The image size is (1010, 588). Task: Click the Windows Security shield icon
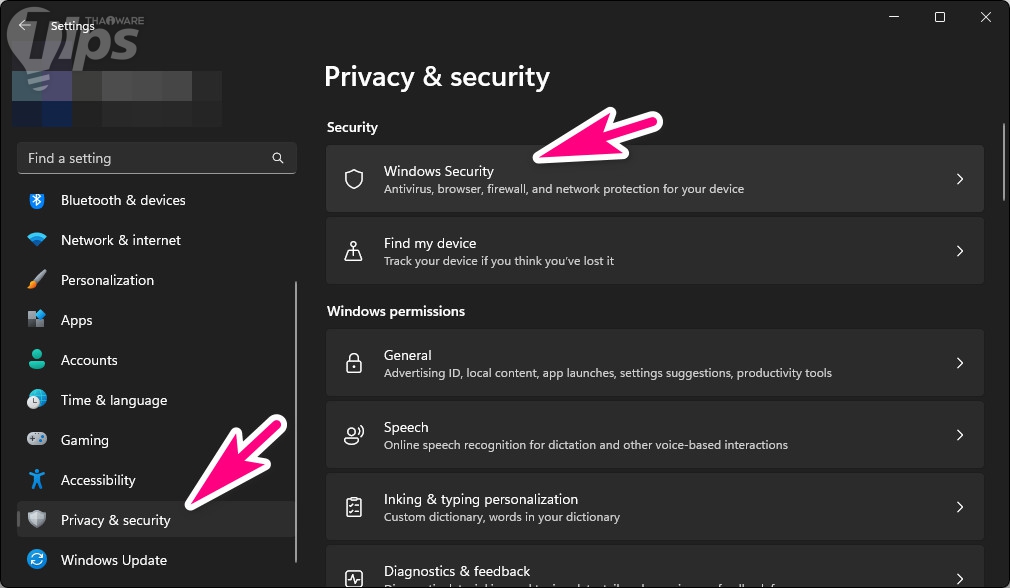pyautogui.click(x=354, y=179)
